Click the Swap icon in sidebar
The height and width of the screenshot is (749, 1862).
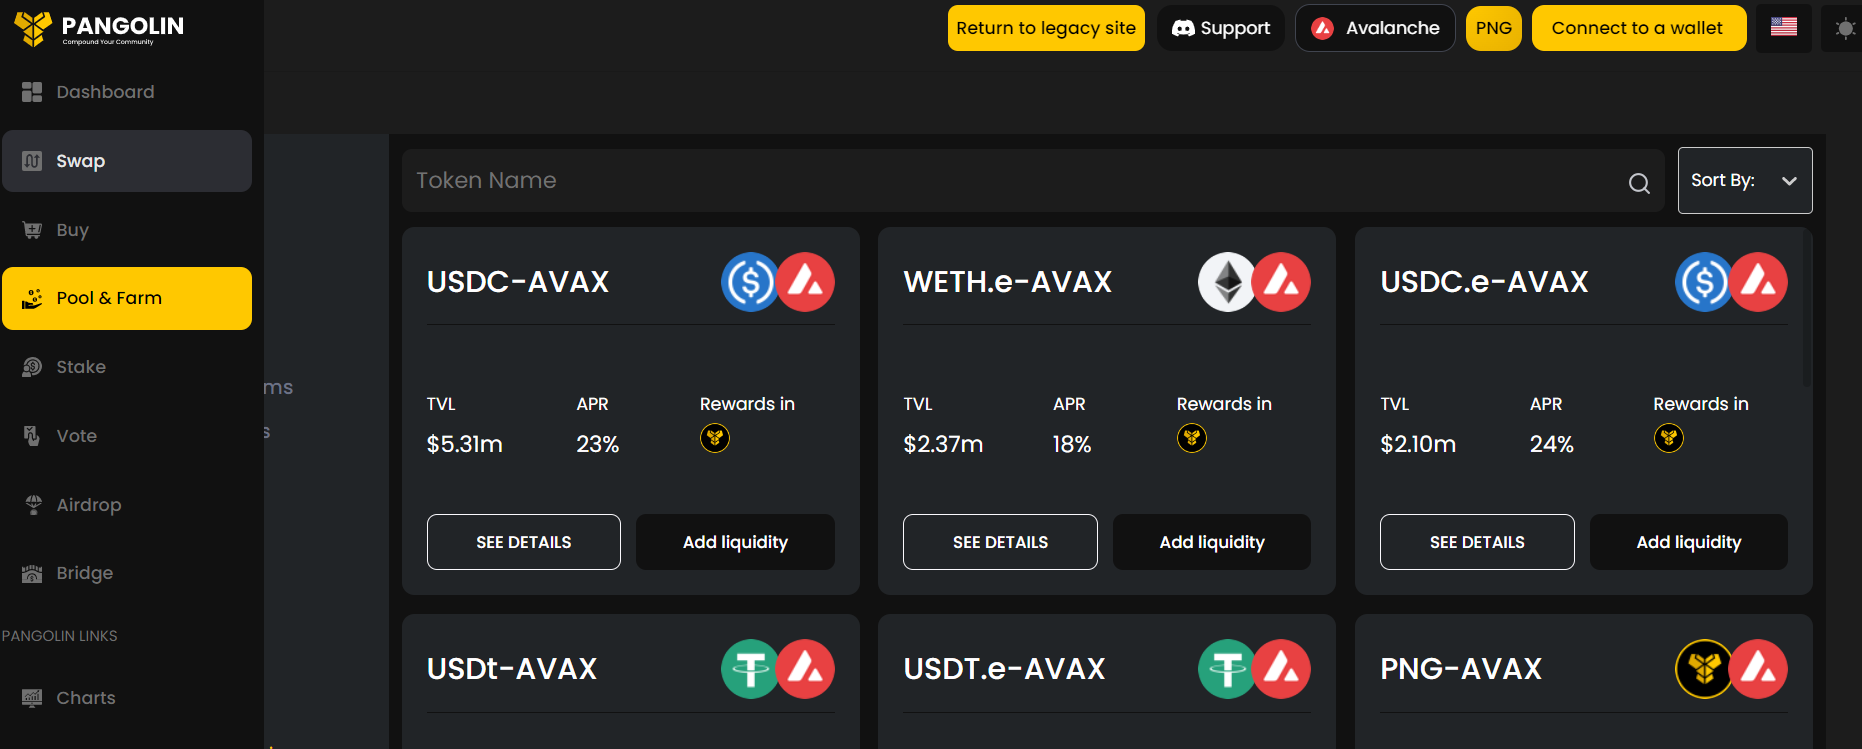tap(32, 161)
